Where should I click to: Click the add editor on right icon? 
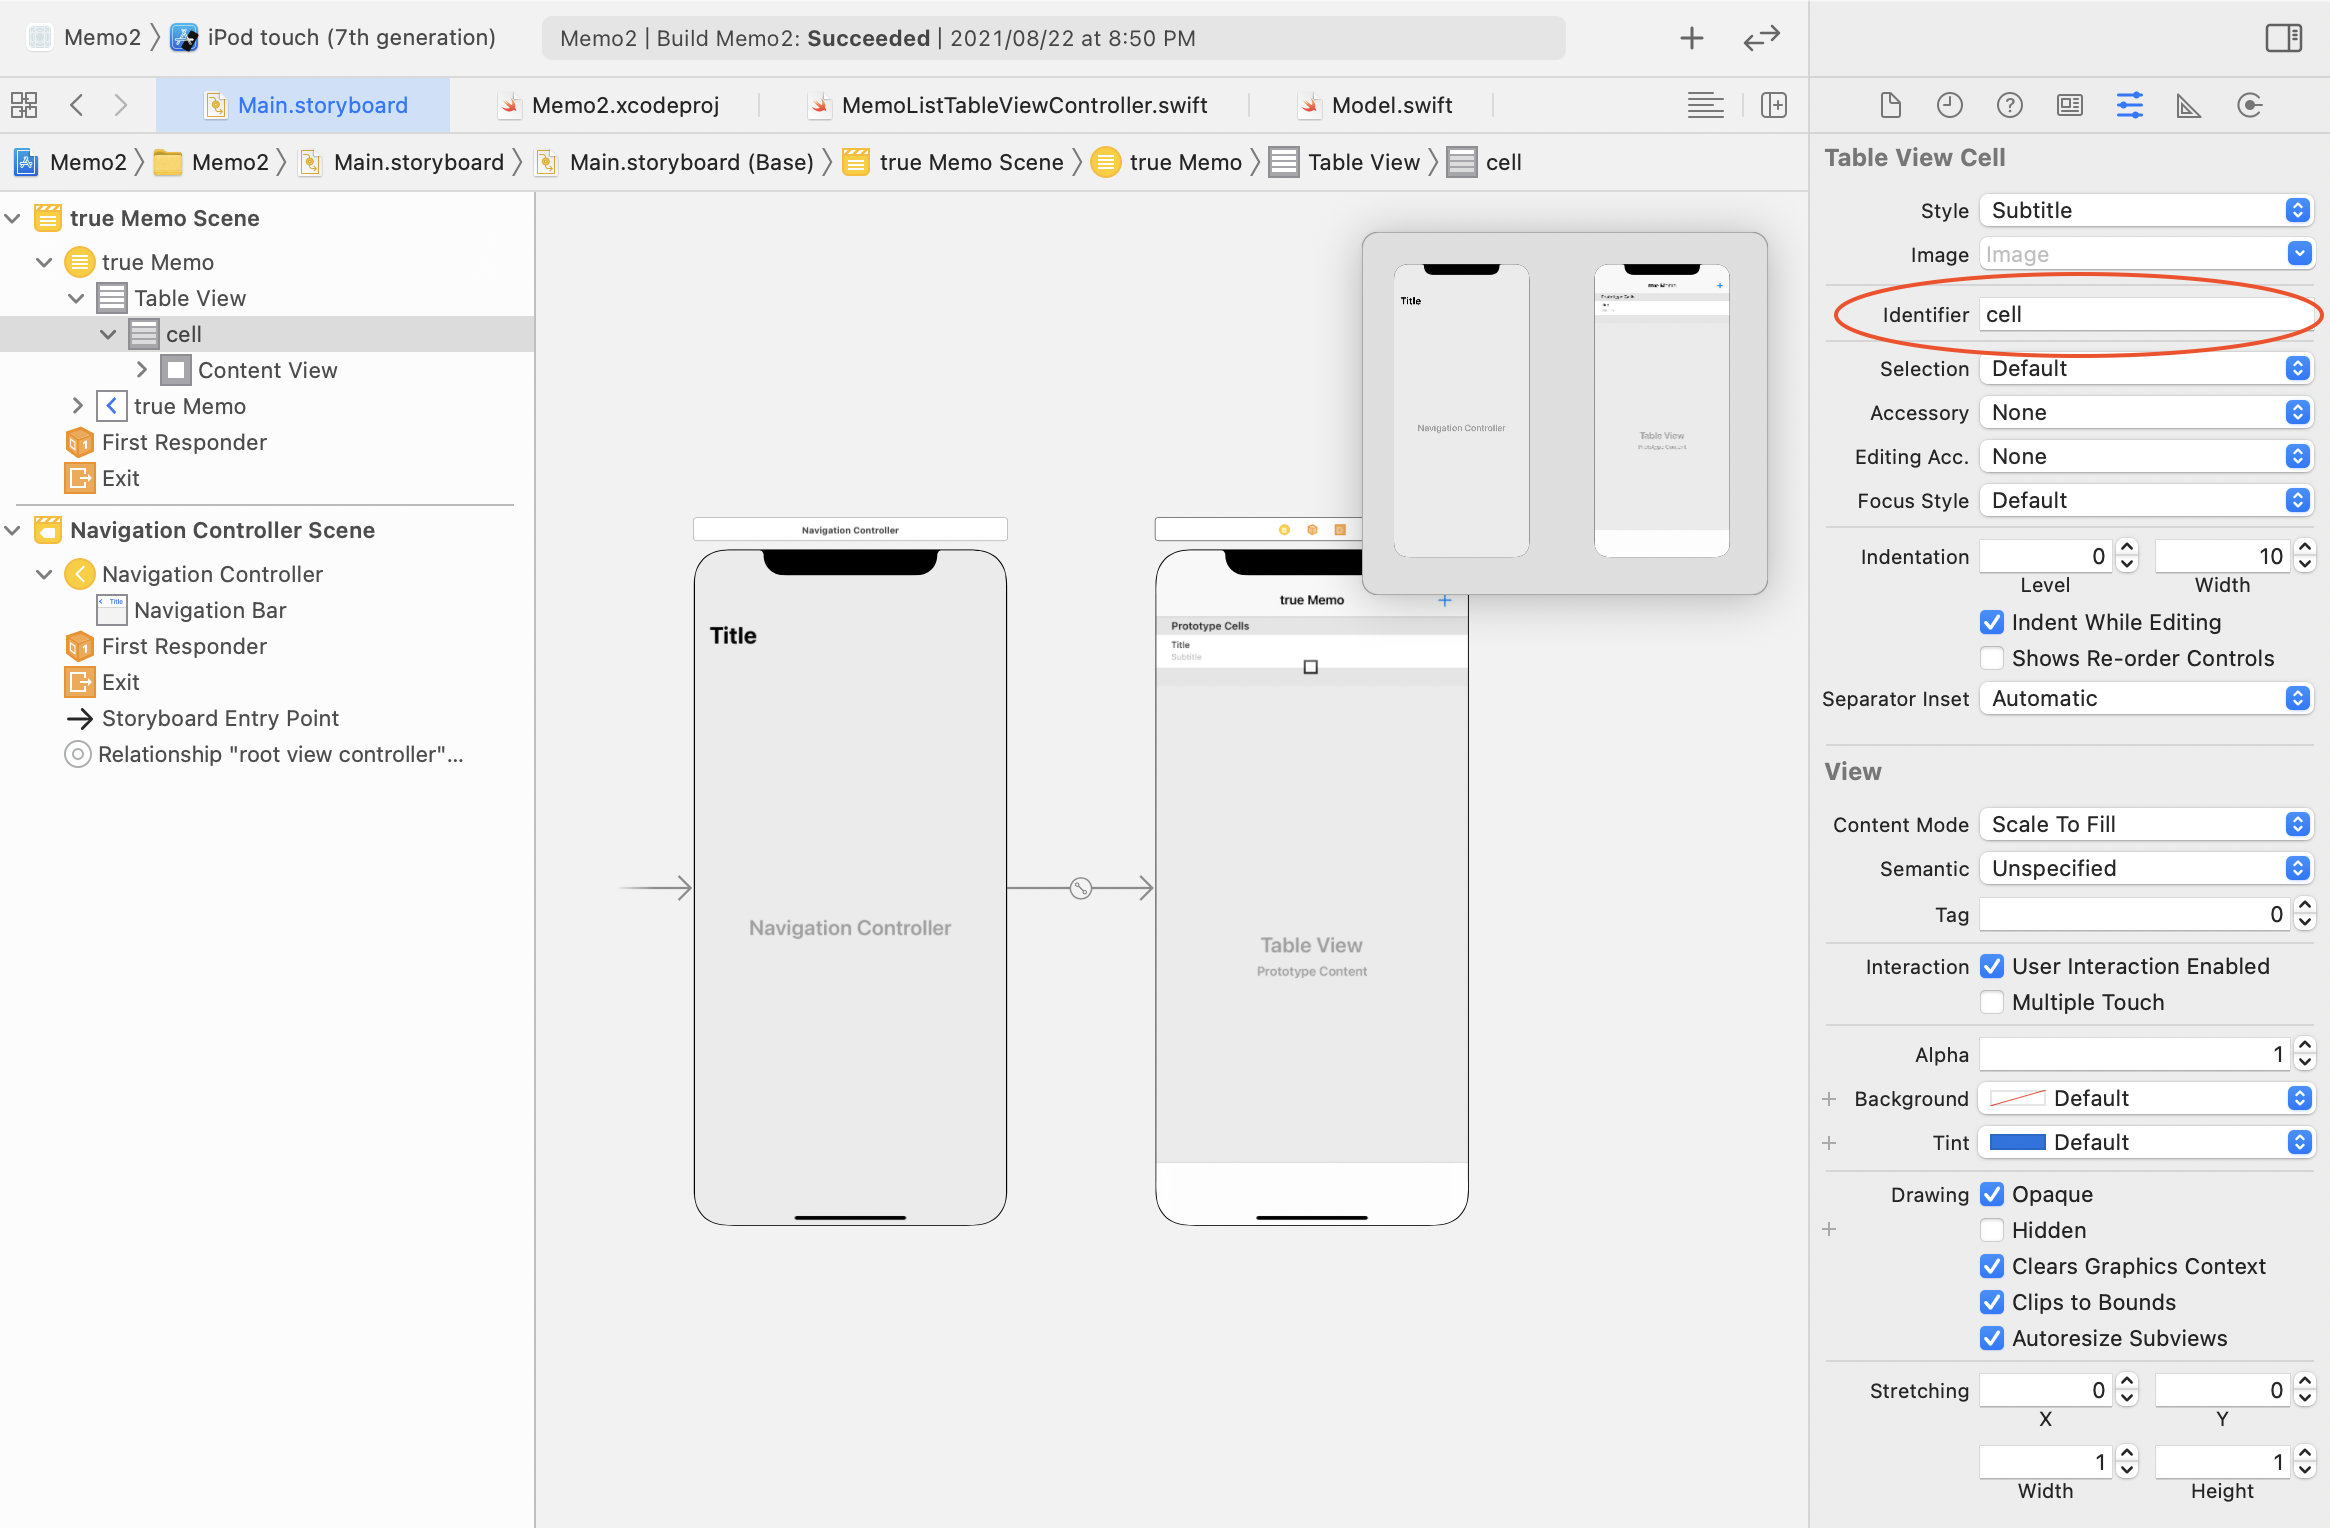tap(1773, 105)
